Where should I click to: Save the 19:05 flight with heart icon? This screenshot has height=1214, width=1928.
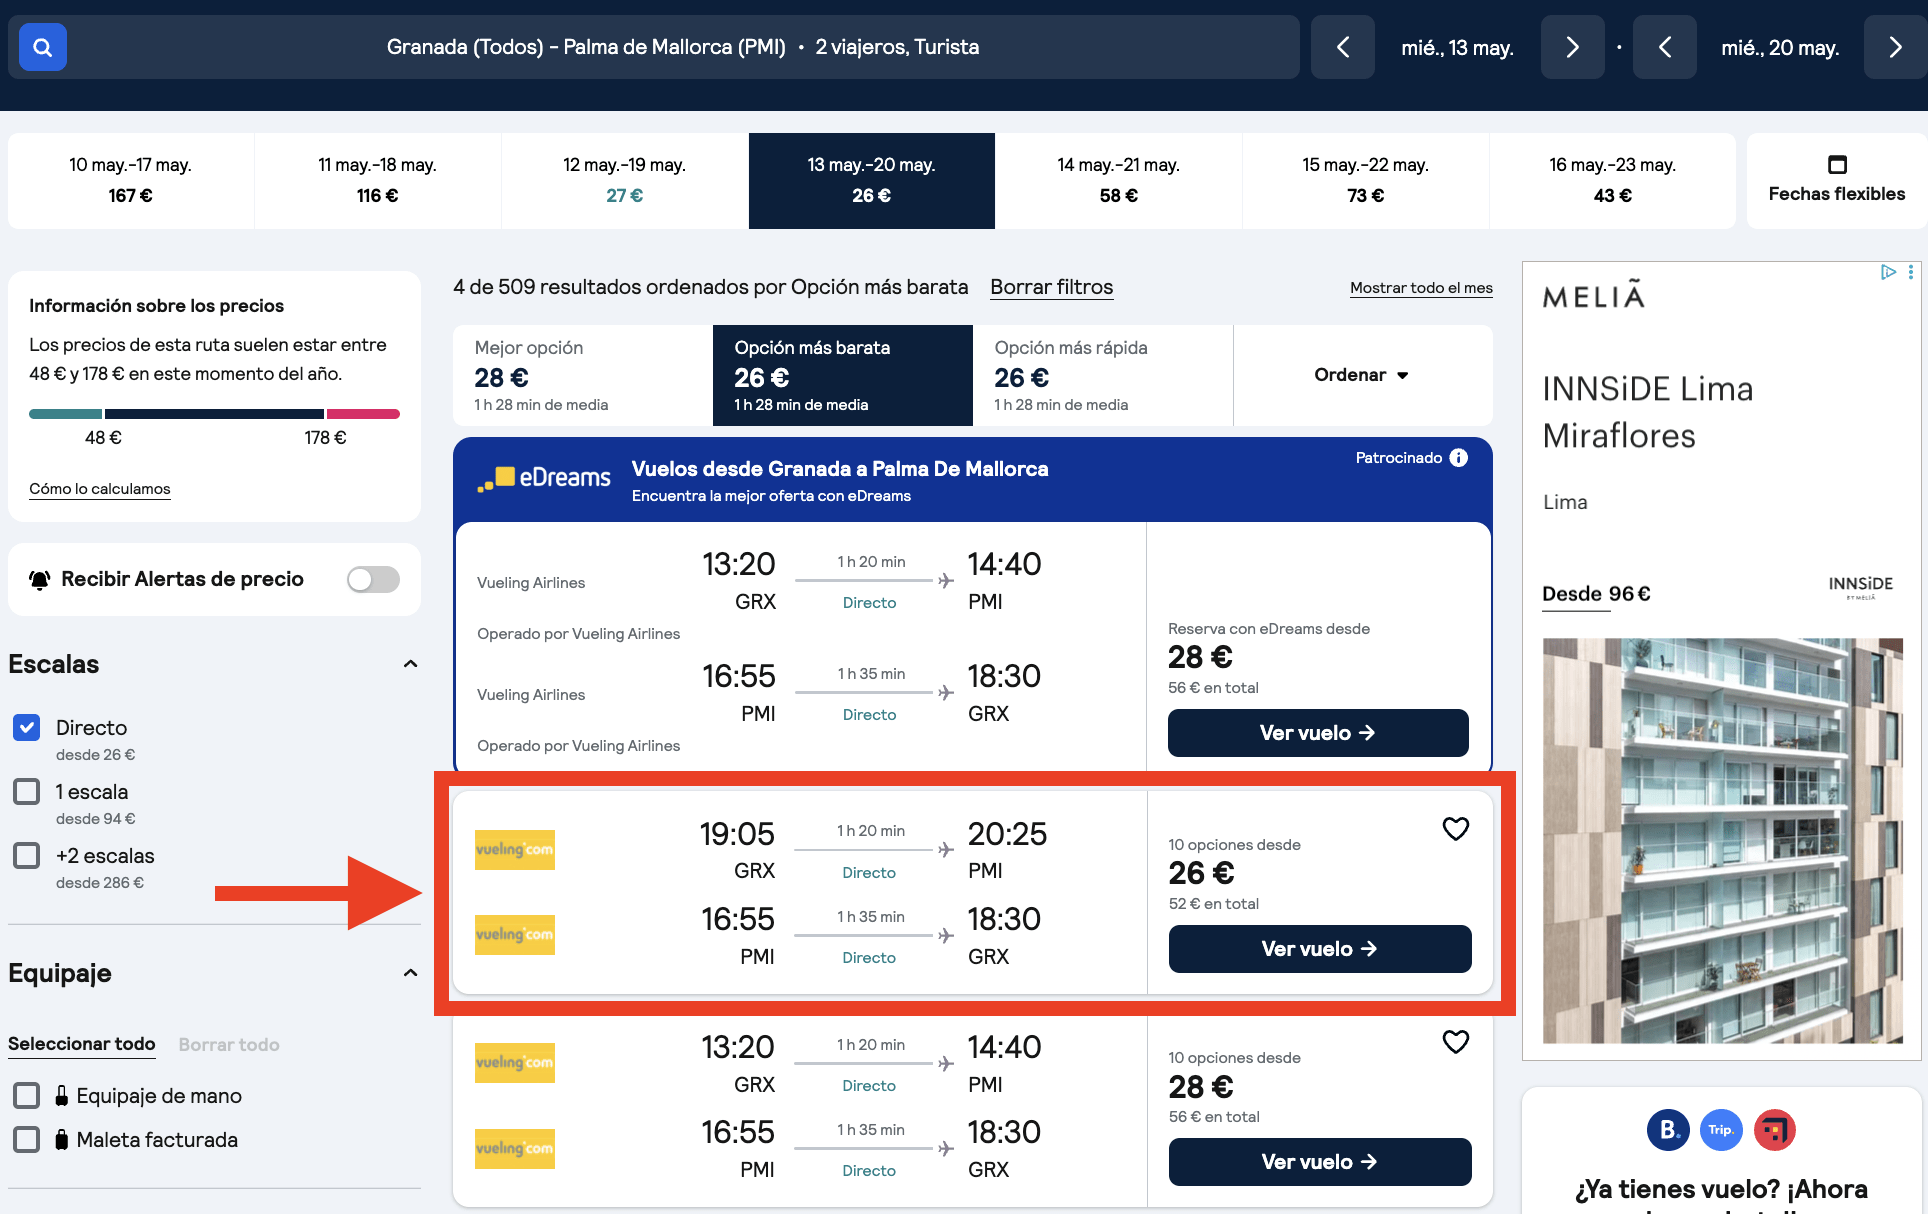tap(1456, 829)
